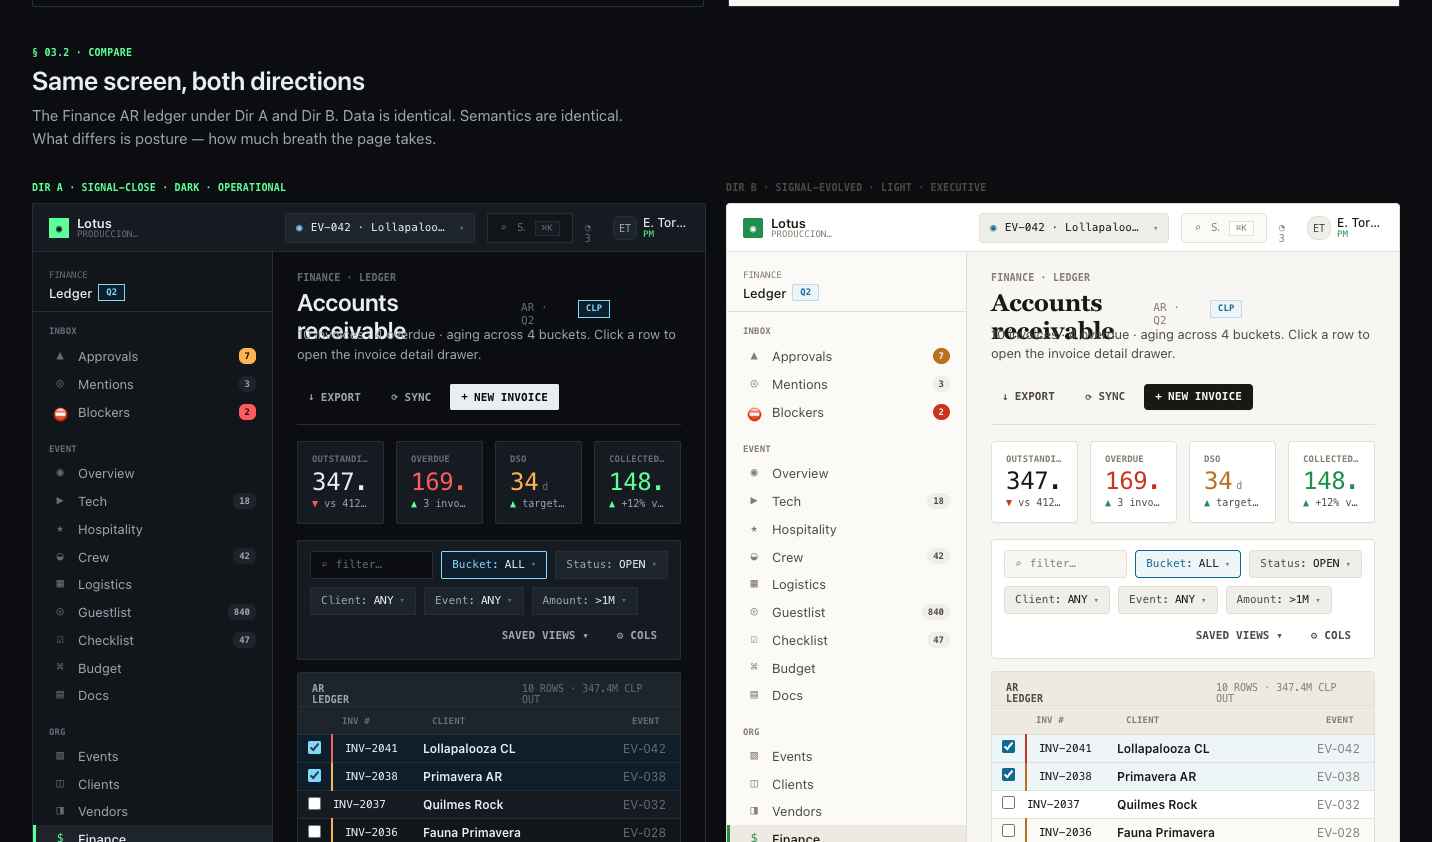1432x842 pixels.
Task: Open Event: ANY dropdown in light panel
Action: point(1167,599)
